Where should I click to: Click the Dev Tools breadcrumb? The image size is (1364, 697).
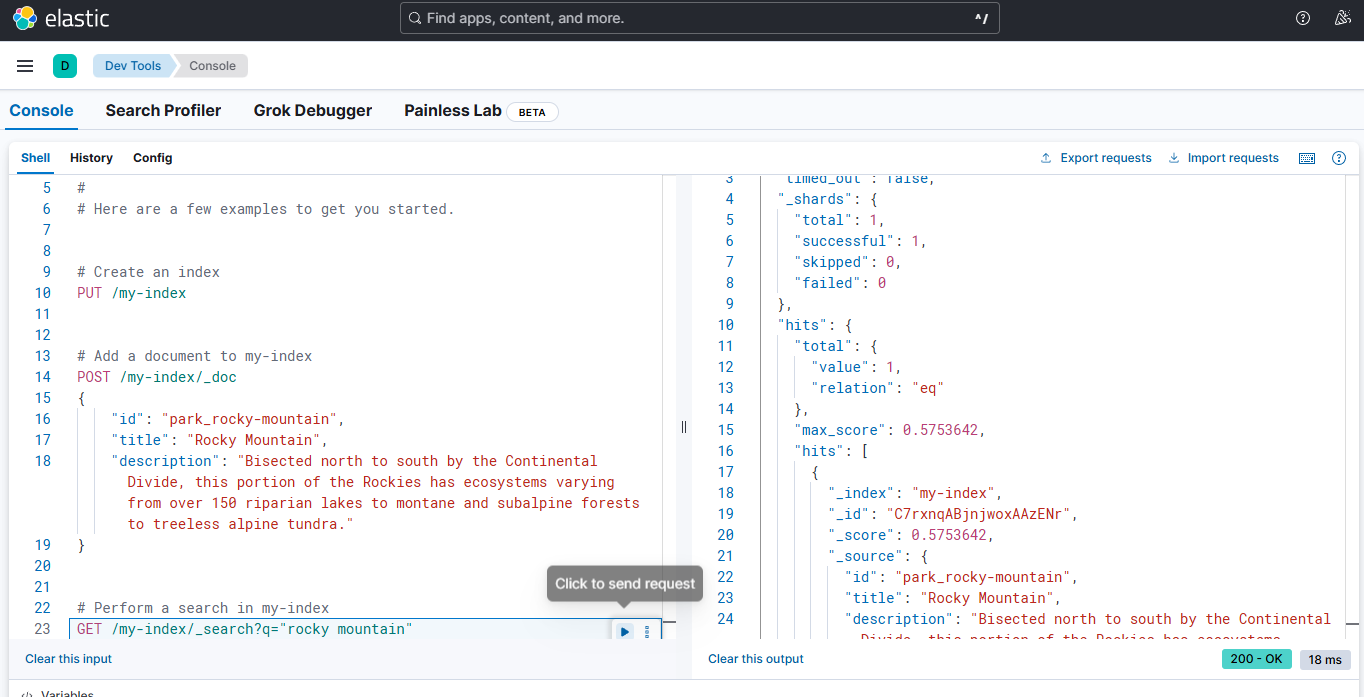(x=133, y=66)
